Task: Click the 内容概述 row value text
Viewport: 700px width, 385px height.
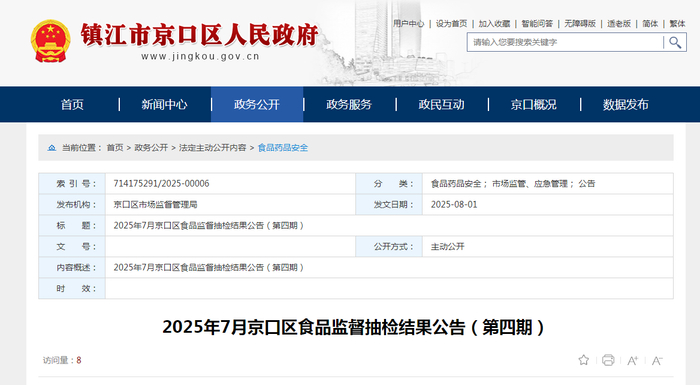Action: coord(208,268)
